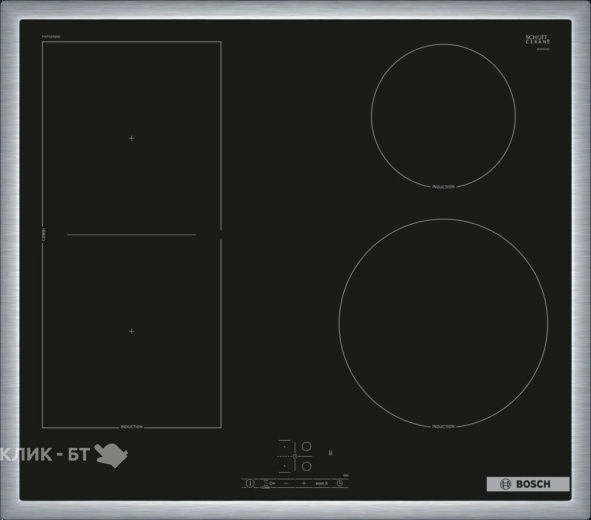
Task: Click the INDUCTION label under the large round zone
Action: [x=443, y=427]
